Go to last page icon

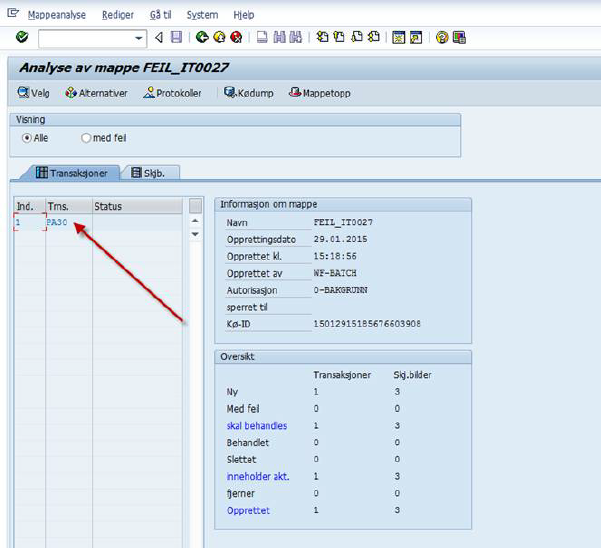coord(374,37)
